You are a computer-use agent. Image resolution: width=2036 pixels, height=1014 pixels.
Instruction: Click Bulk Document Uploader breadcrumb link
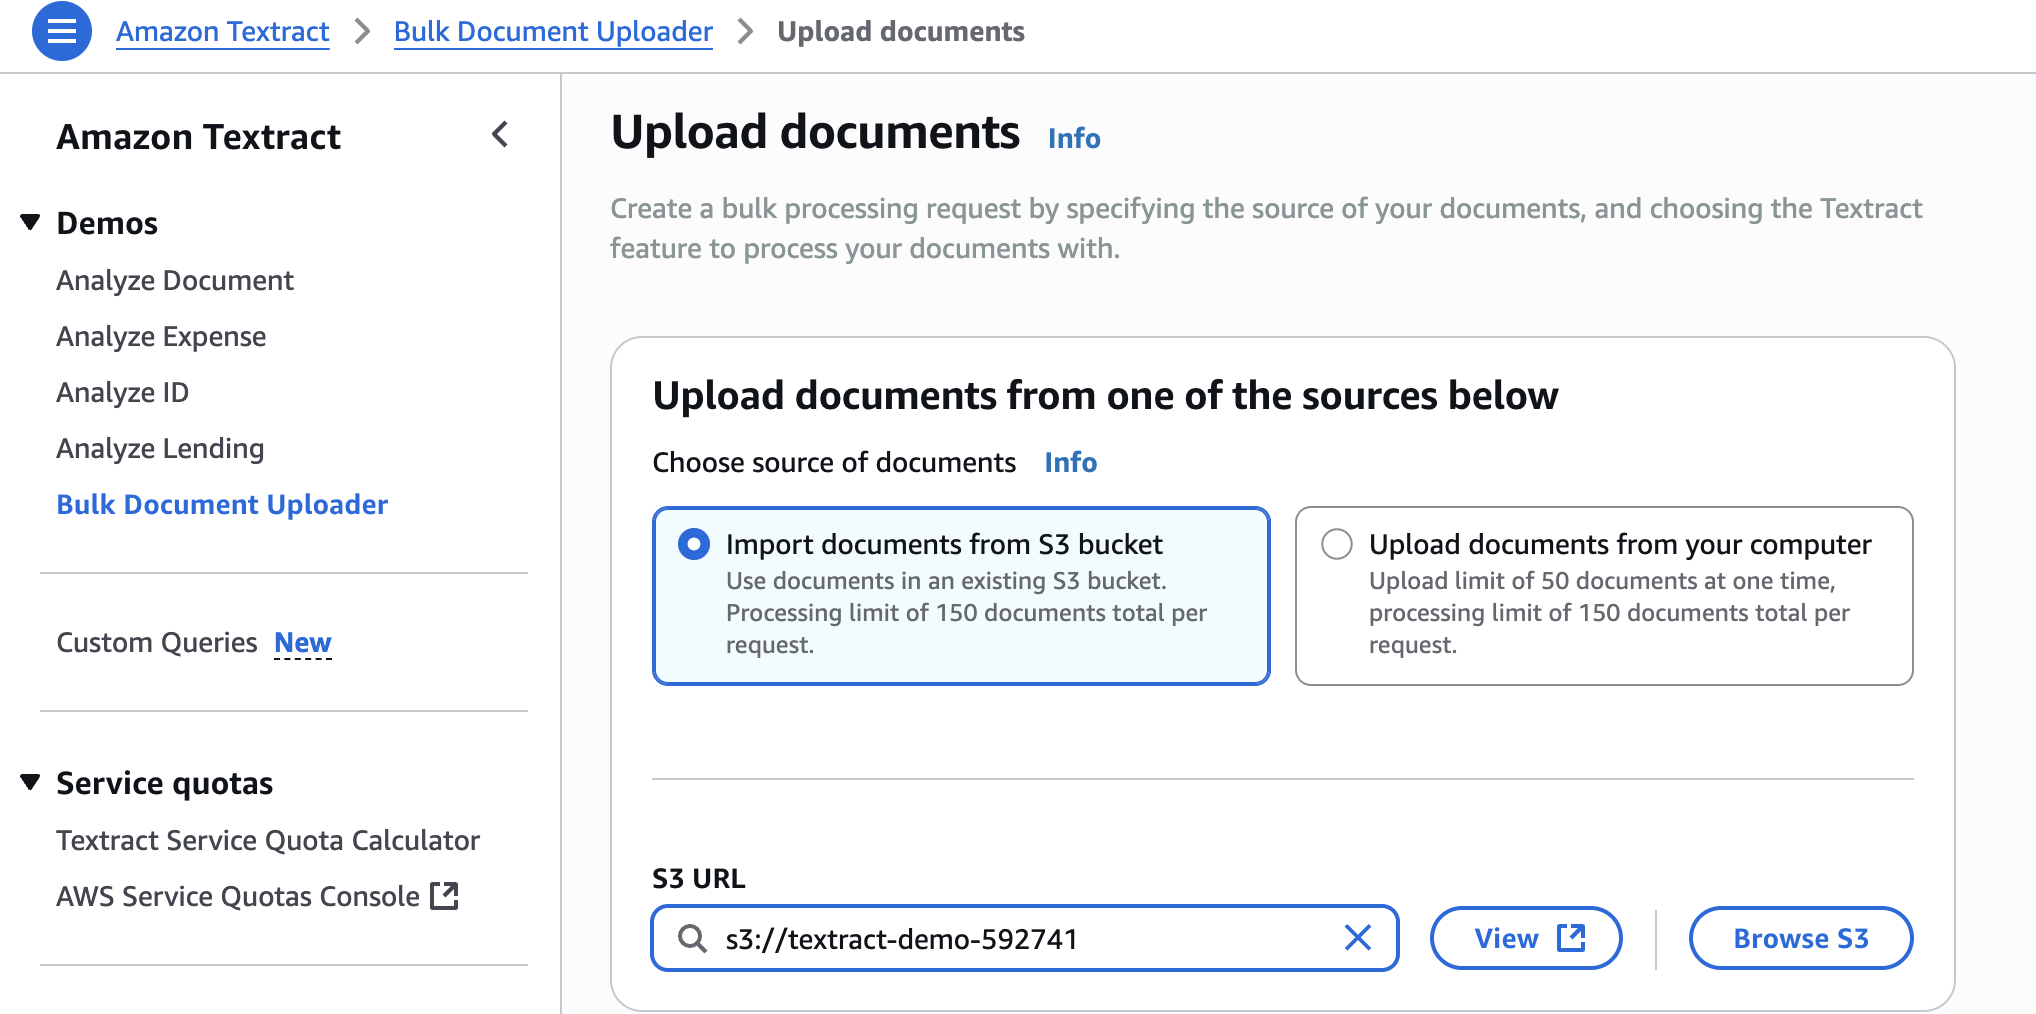pyautogui.click(x=553, y=31)
